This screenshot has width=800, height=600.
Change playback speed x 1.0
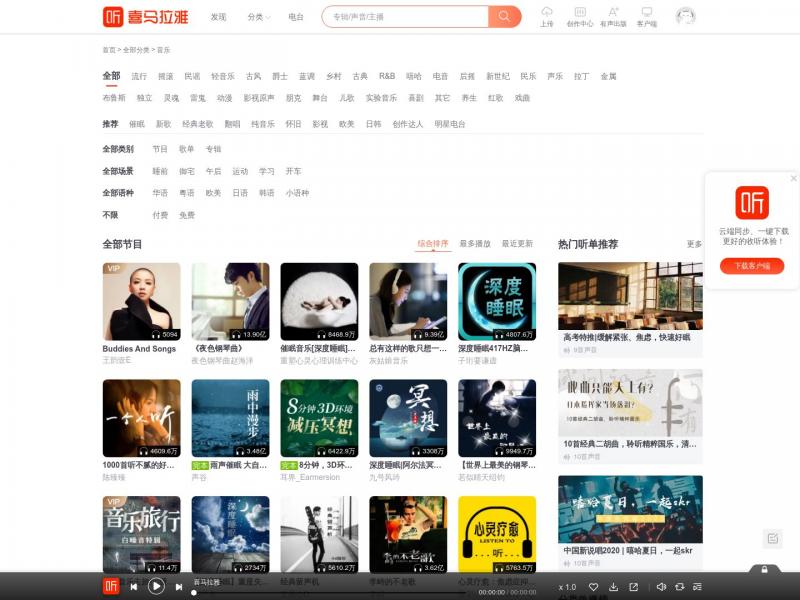[567, 587]
